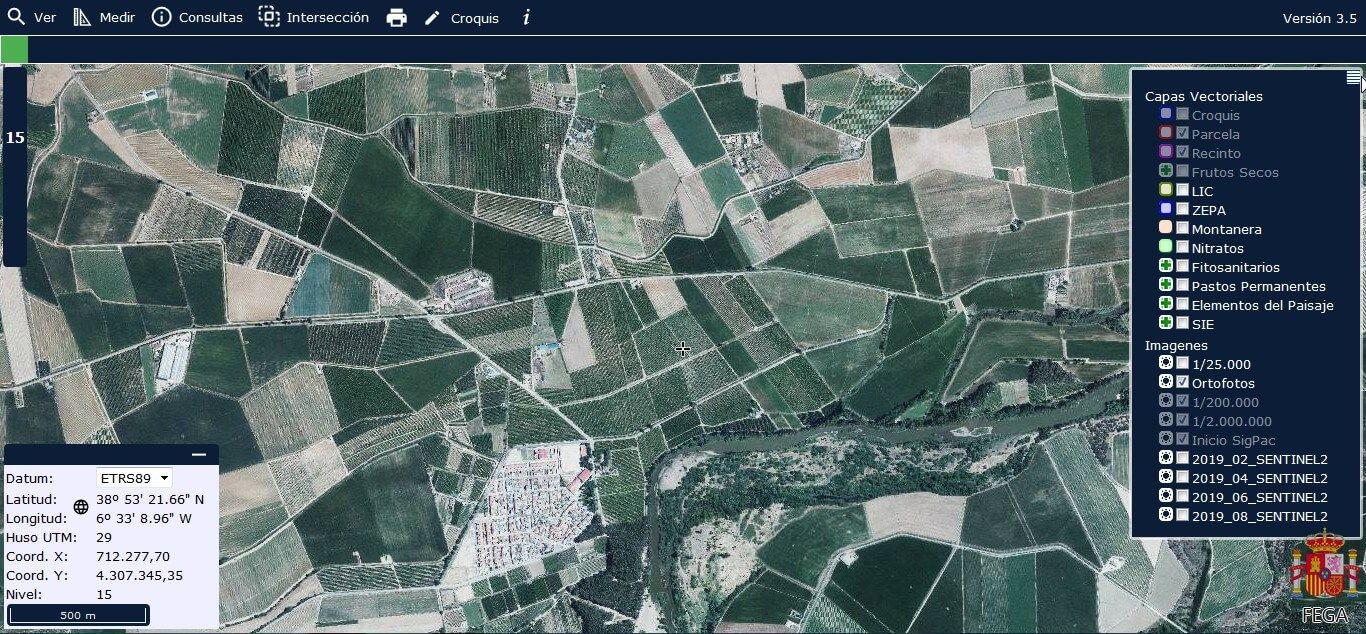This screenshot has width=1366, height=634.
Task: Click the print icon in the toolbar
Action: pyautogui.click(x=396, y=17)
